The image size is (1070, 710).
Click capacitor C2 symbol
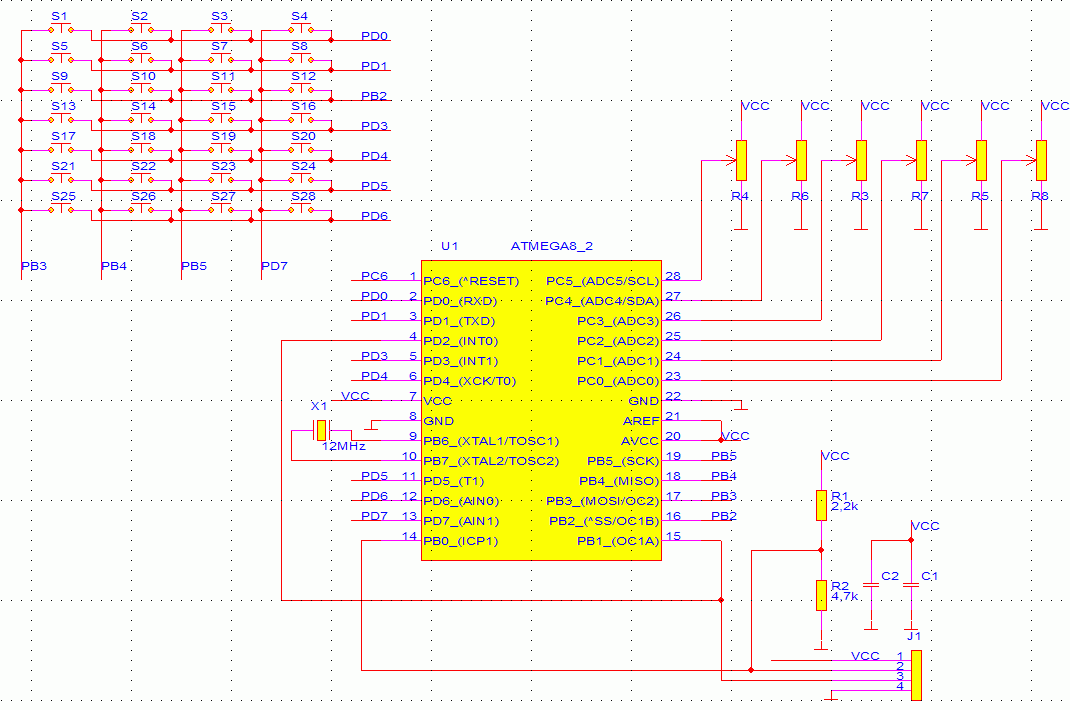871,585
